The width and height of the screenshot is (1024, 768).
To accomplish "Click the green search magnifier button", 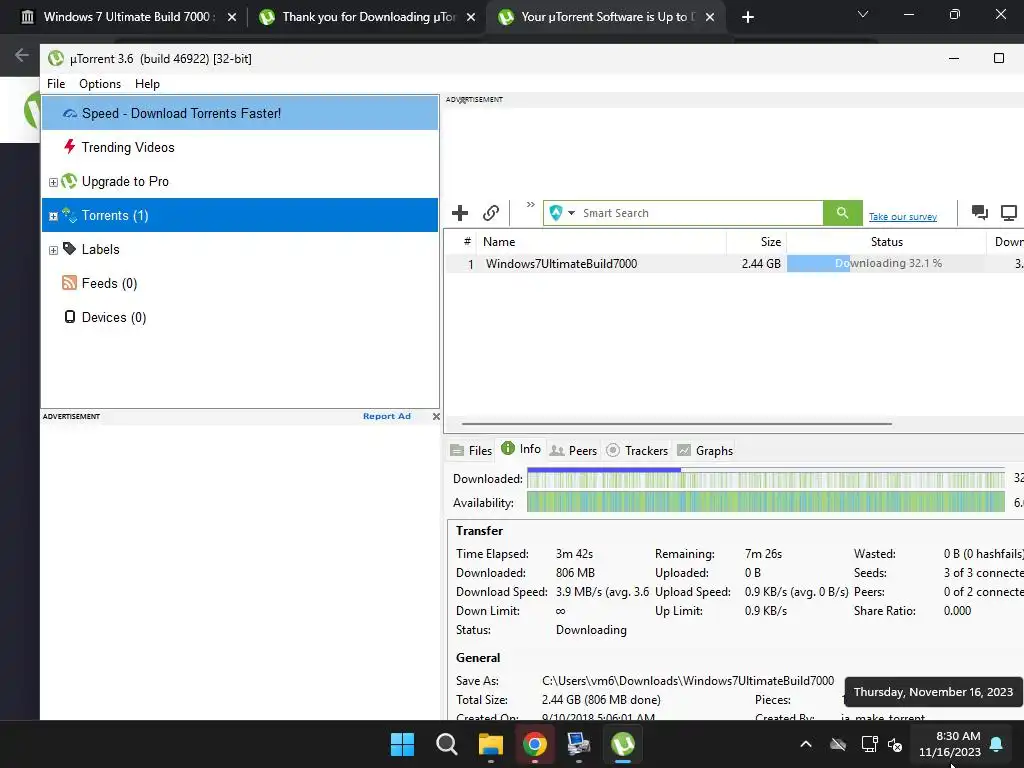I will 842,213.
